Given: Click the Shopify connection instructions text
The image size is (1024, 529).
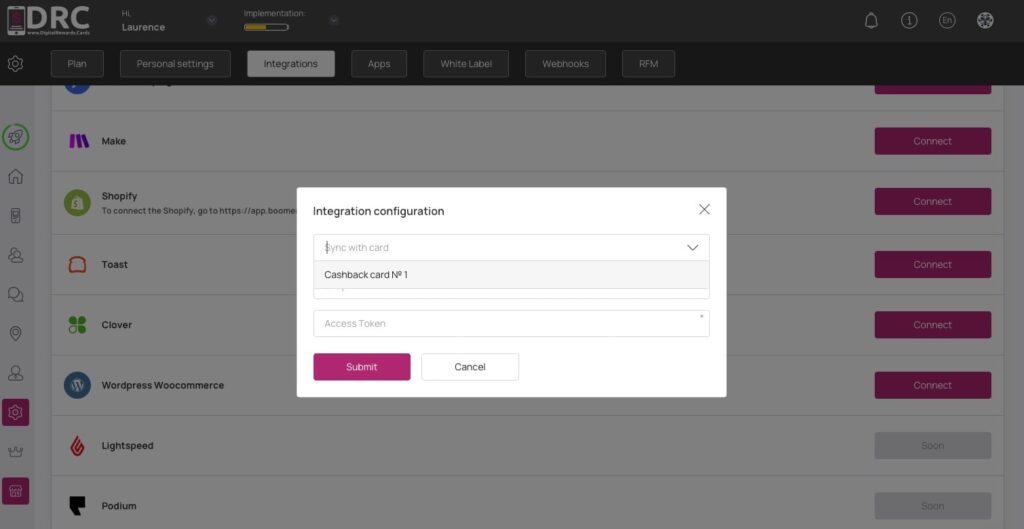Looking at the screenshot, I should click(x=199, y=211).
